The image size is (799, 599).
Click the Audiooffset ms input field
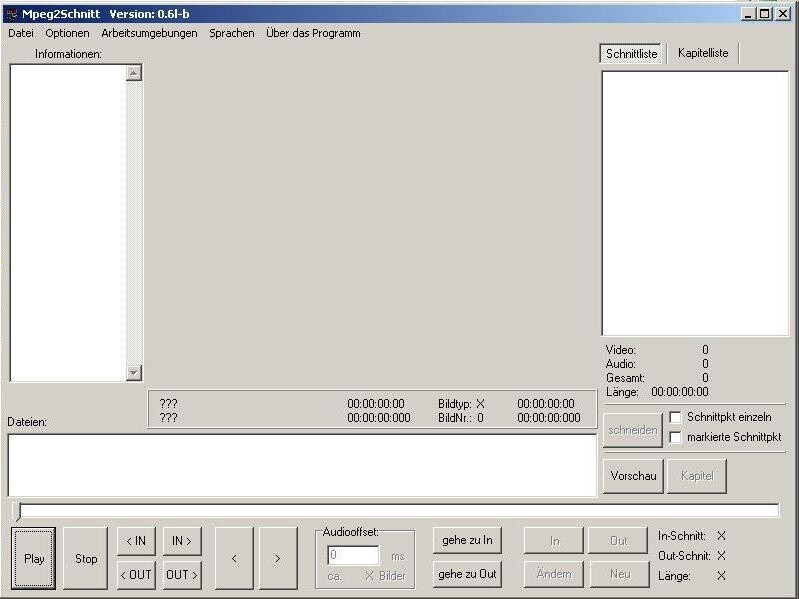[353, 555]
